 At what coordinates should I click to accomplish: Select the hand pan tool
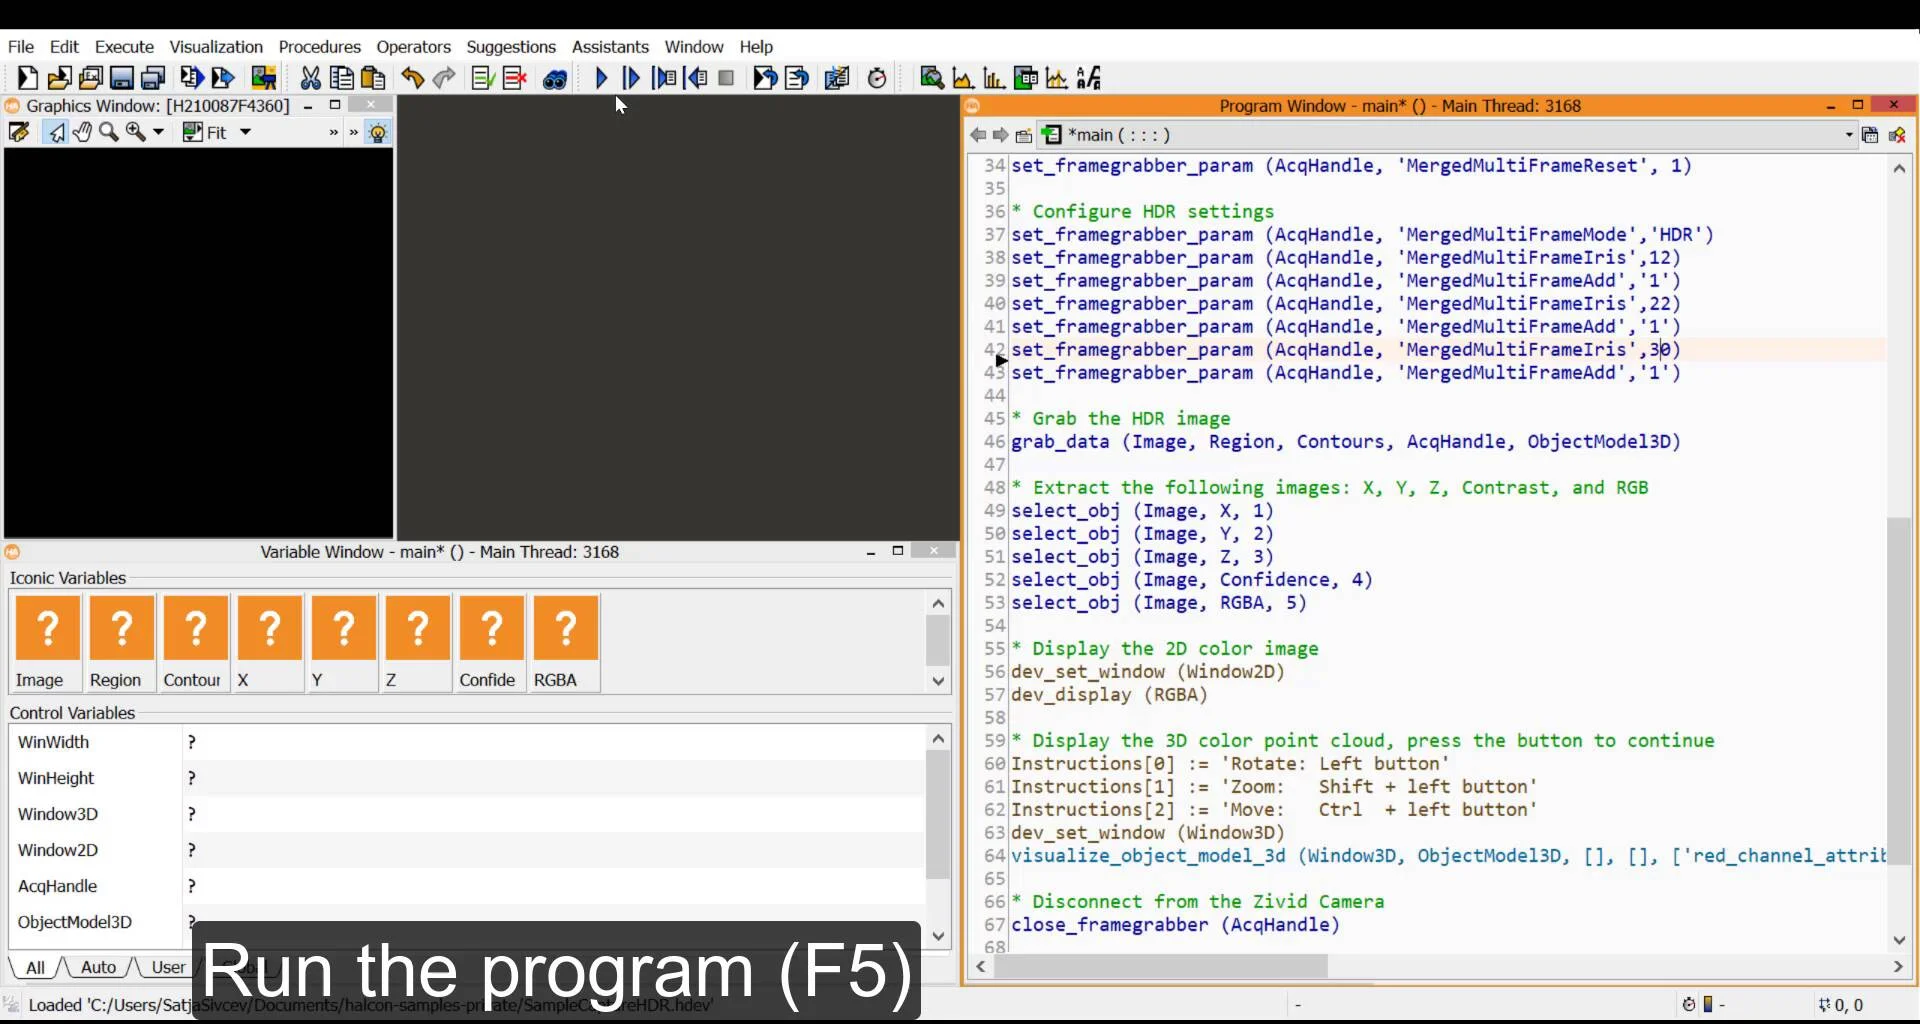pyautogui.click(x=82, y=132)
